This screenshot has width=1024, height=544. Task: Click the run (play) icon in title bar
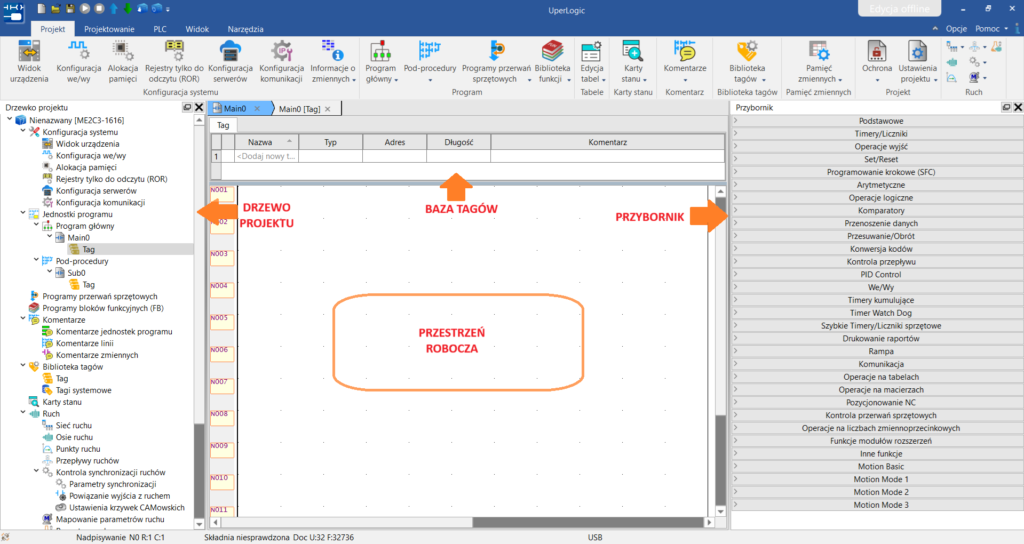click(x=85, y=8)
